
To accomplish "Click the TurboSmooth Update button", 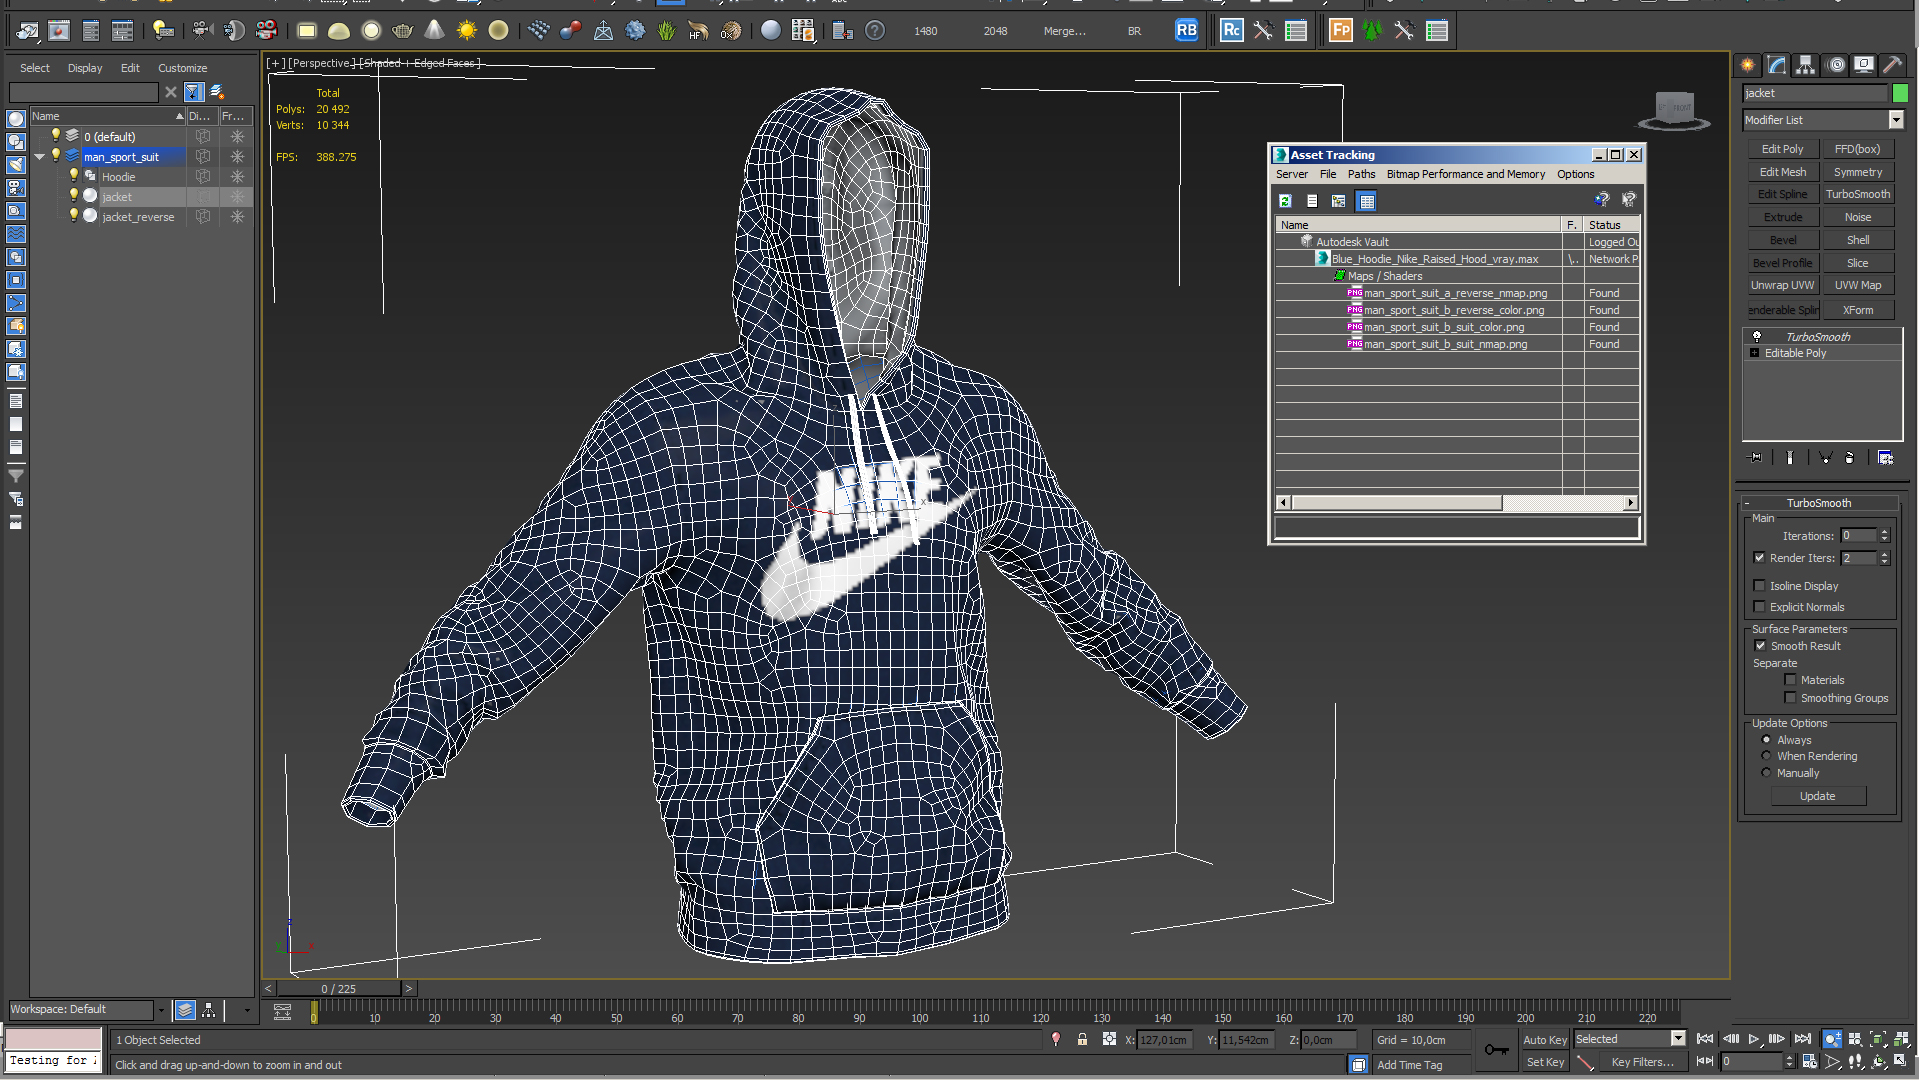I will coord(1817,796).
